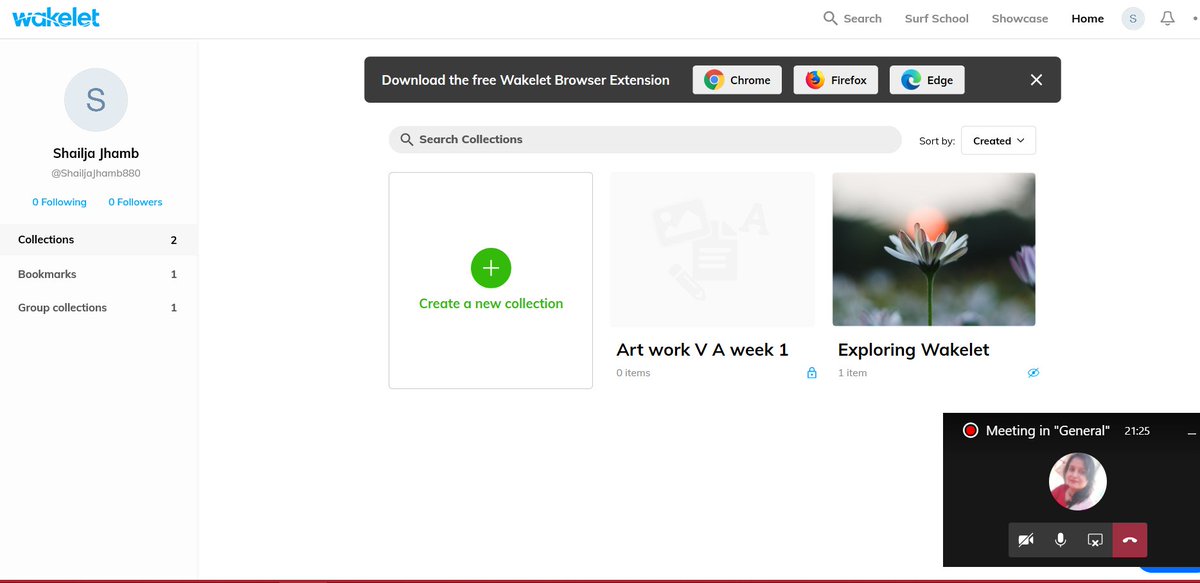1200x583 pixels.
Task: Hang up the General meeting call
Action: click(1129, 539)
